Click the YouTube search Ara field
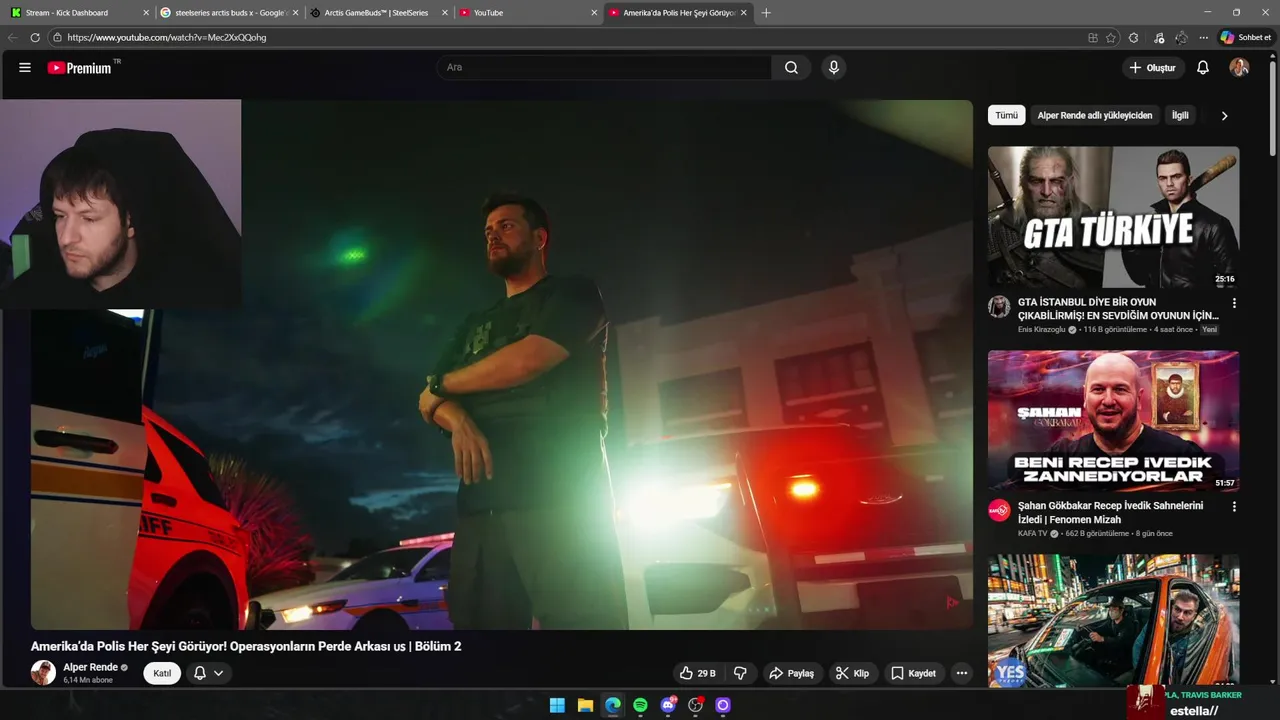1280x720 pixels. tap(604, 67)
